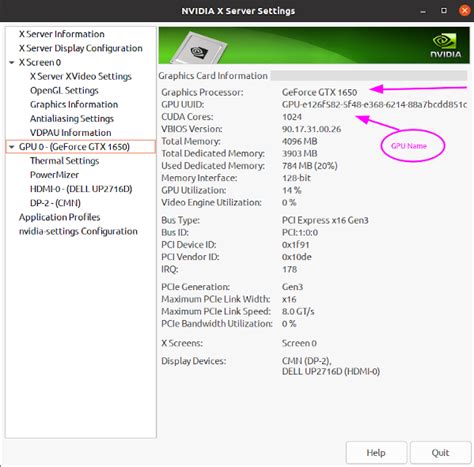
Task: Click VBIOS Version 90.17.31.00.26
Action: click(311, 129)
